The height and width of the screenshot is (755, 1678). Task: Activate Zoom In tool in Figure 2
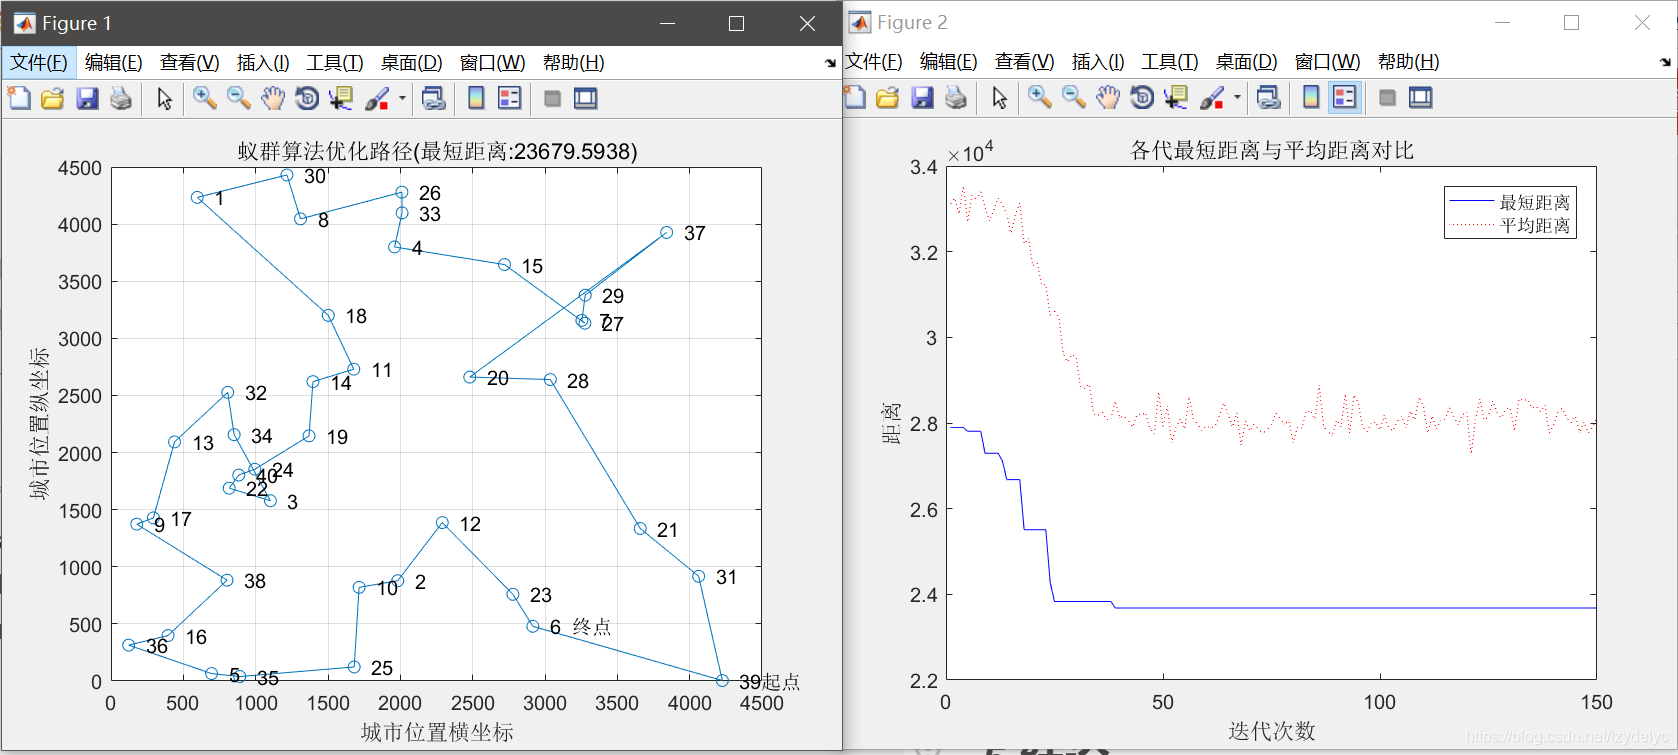[1040, 97]
